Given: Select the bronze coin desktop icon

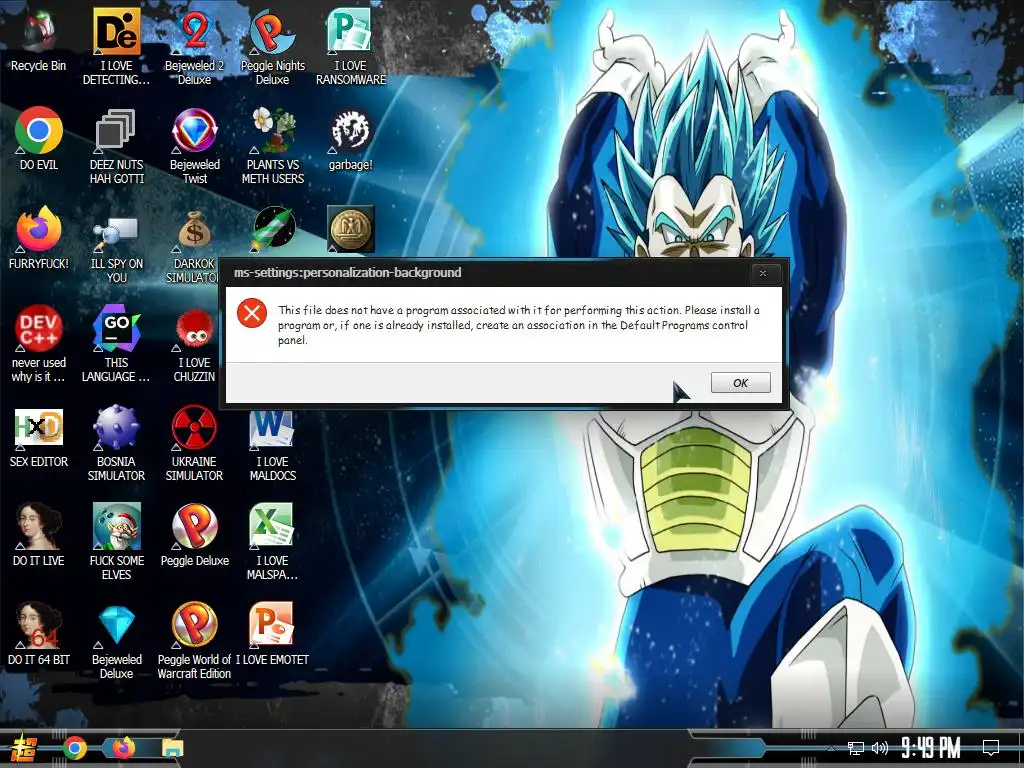Looking at the screenshot, I should coord(351,229).
